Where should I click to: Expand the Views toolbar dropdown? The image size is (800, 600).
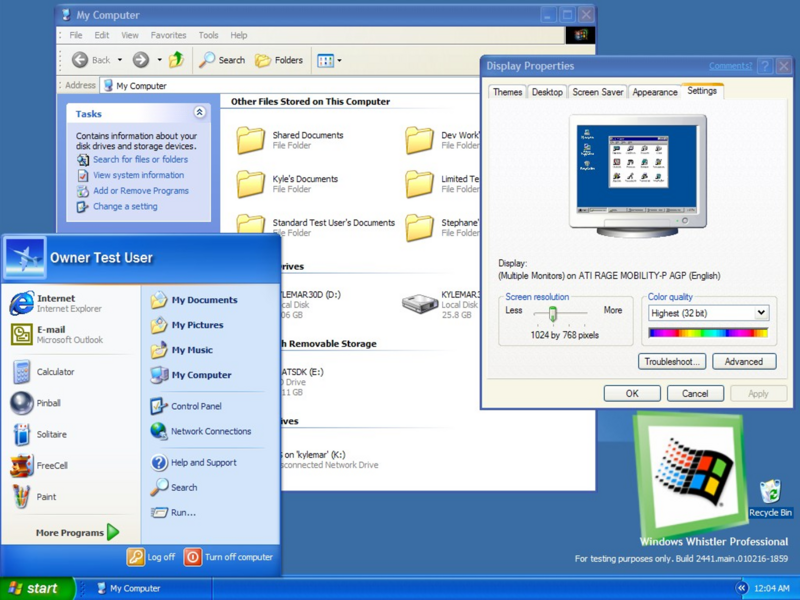(330, 61)
